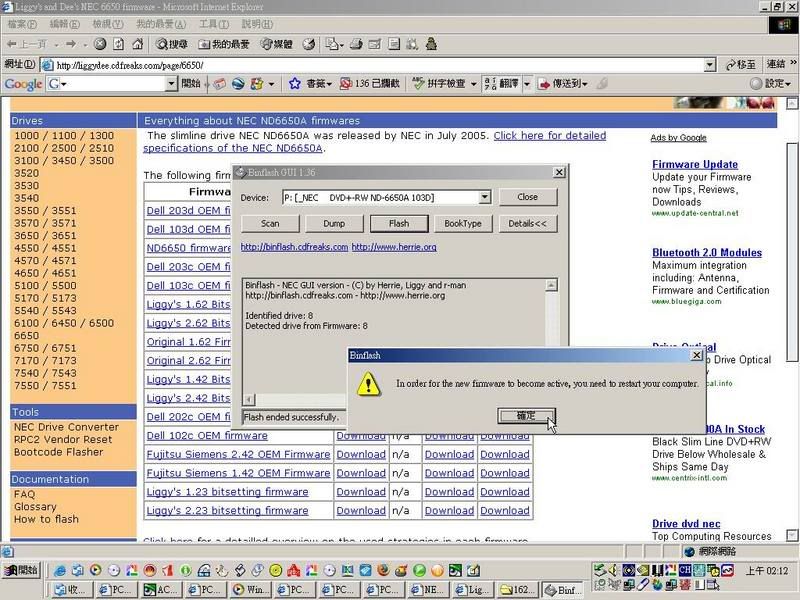
Task: Click the Discuss icon in browser toolbar
Action: click(x=394, y=44)
